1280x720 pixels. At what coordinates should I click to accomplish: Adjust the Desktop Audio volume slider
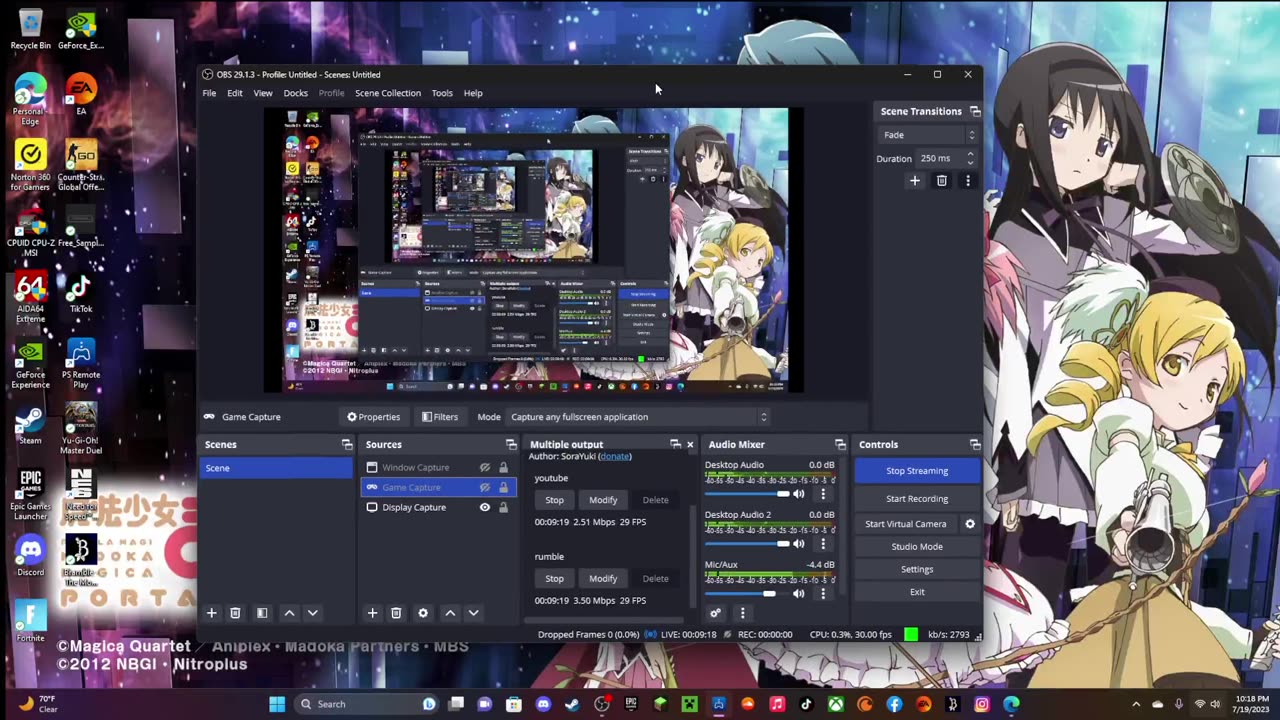[747, 494]
